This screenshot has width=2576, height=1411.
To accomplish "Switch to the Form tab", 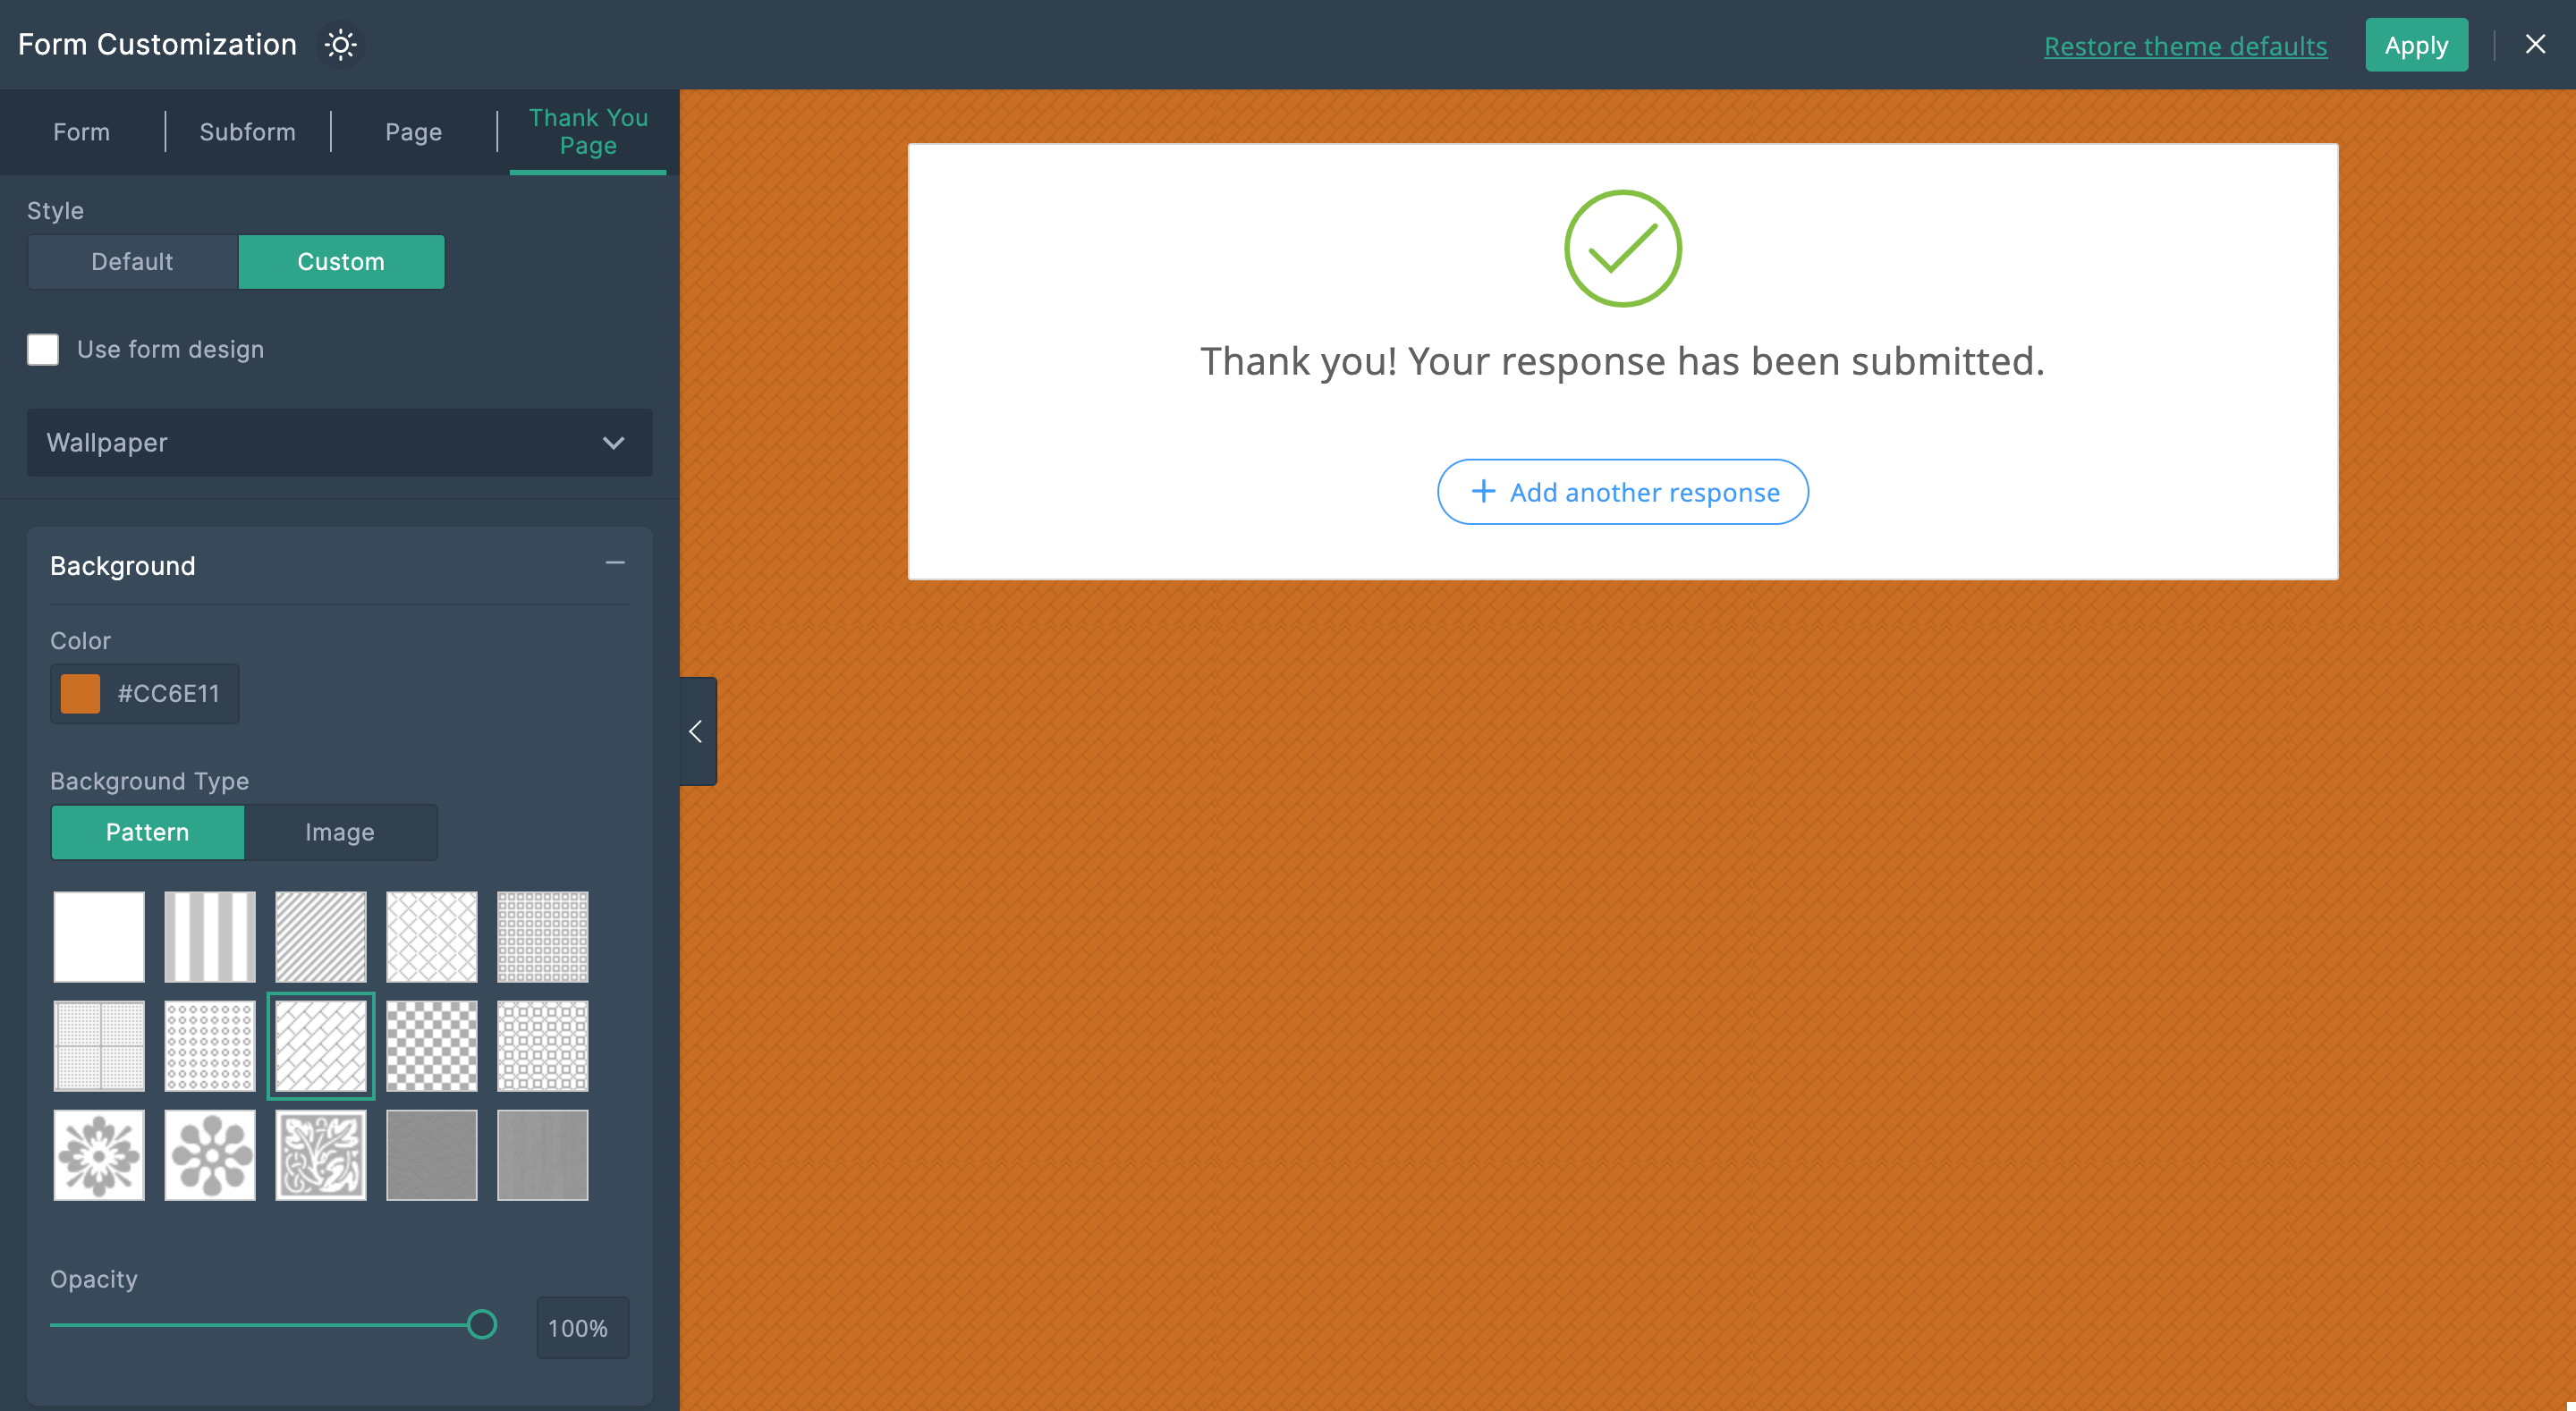I will pyautogui.click(x=81, y=131).
